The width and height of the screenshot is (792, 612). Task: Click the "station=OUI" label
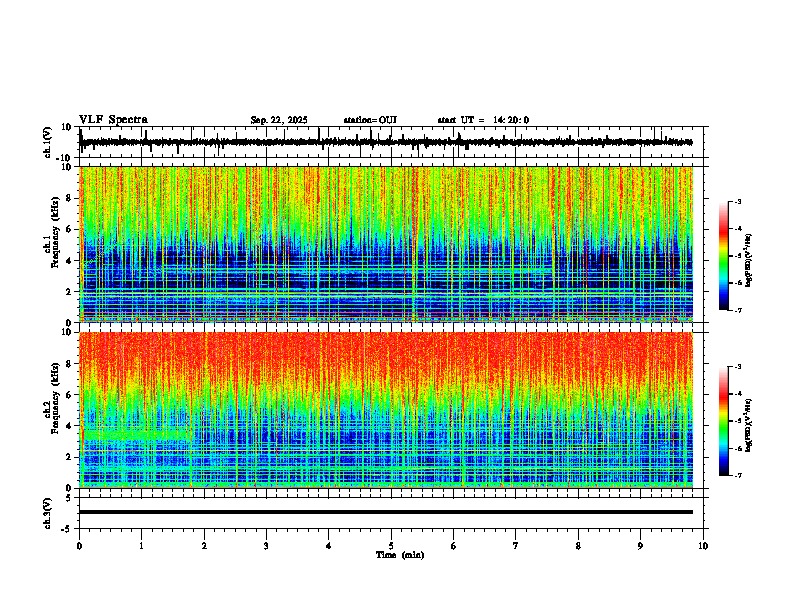click(370, 120)
